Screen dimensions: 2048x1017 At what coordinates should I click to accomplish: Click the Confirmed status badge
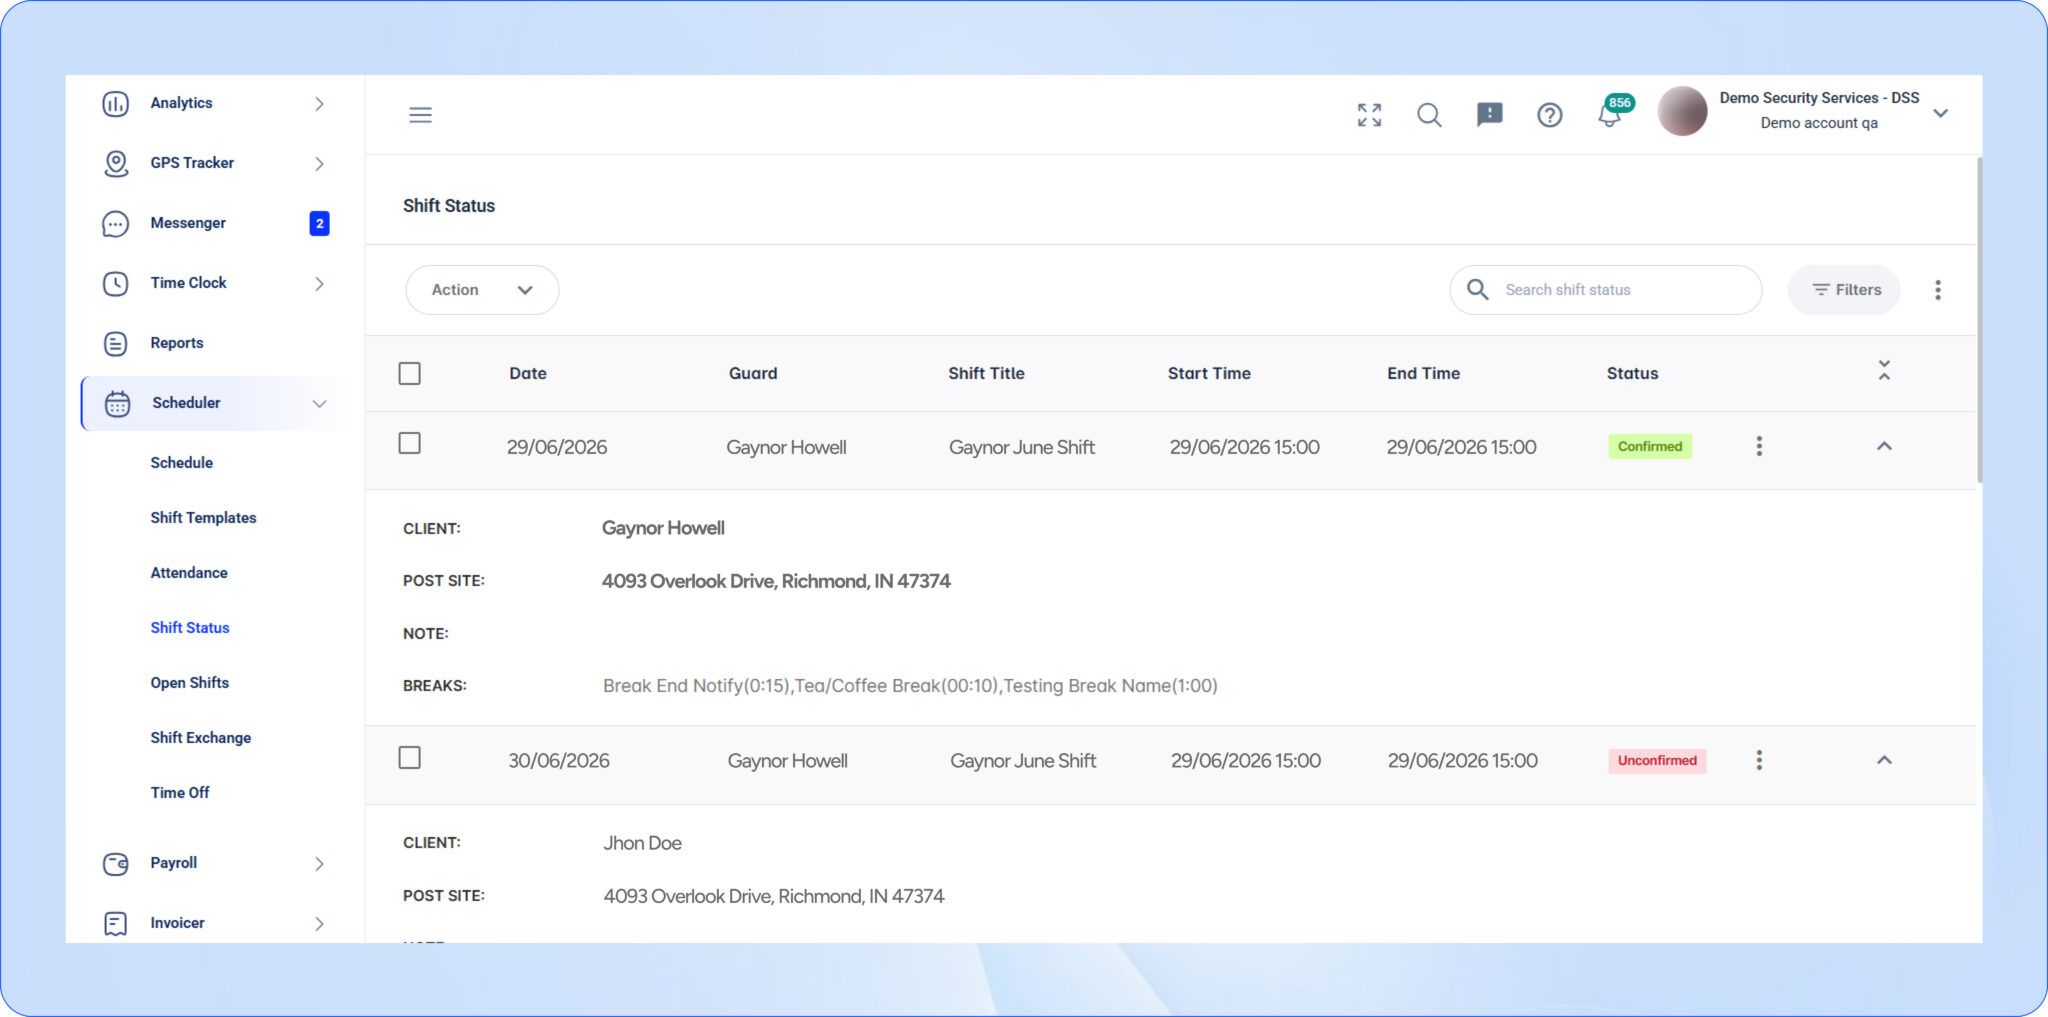(x=1650, y=446)
